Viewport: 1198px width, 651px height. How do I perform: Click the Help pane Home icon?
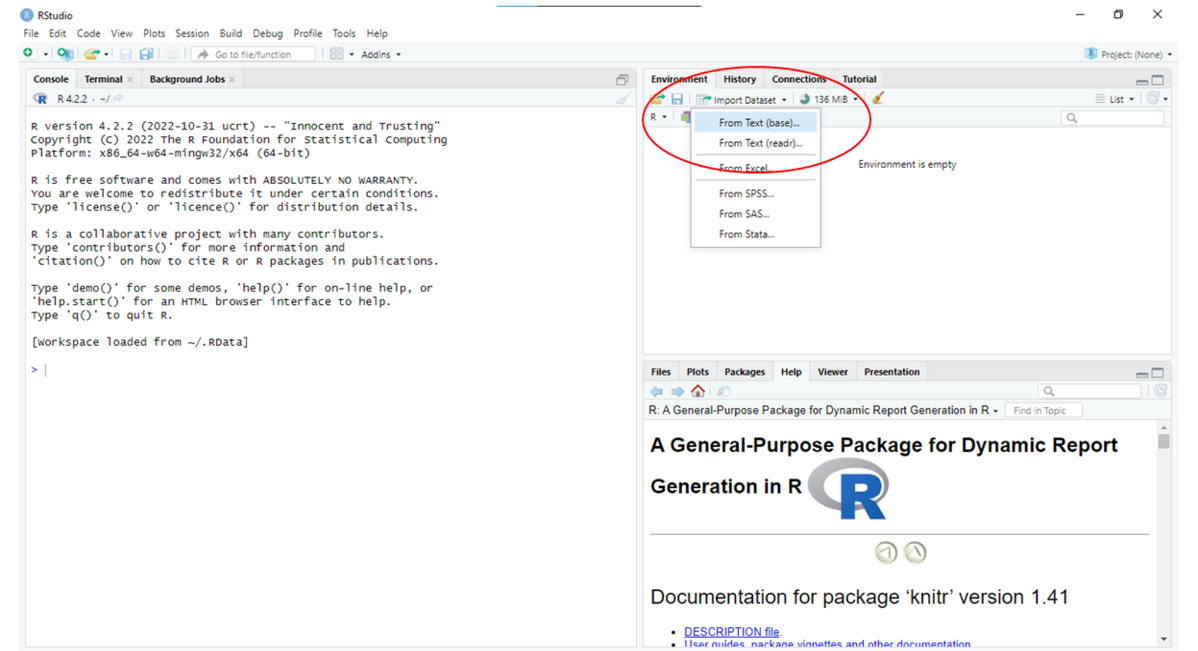pyautogui.click(x=698, y=391)
